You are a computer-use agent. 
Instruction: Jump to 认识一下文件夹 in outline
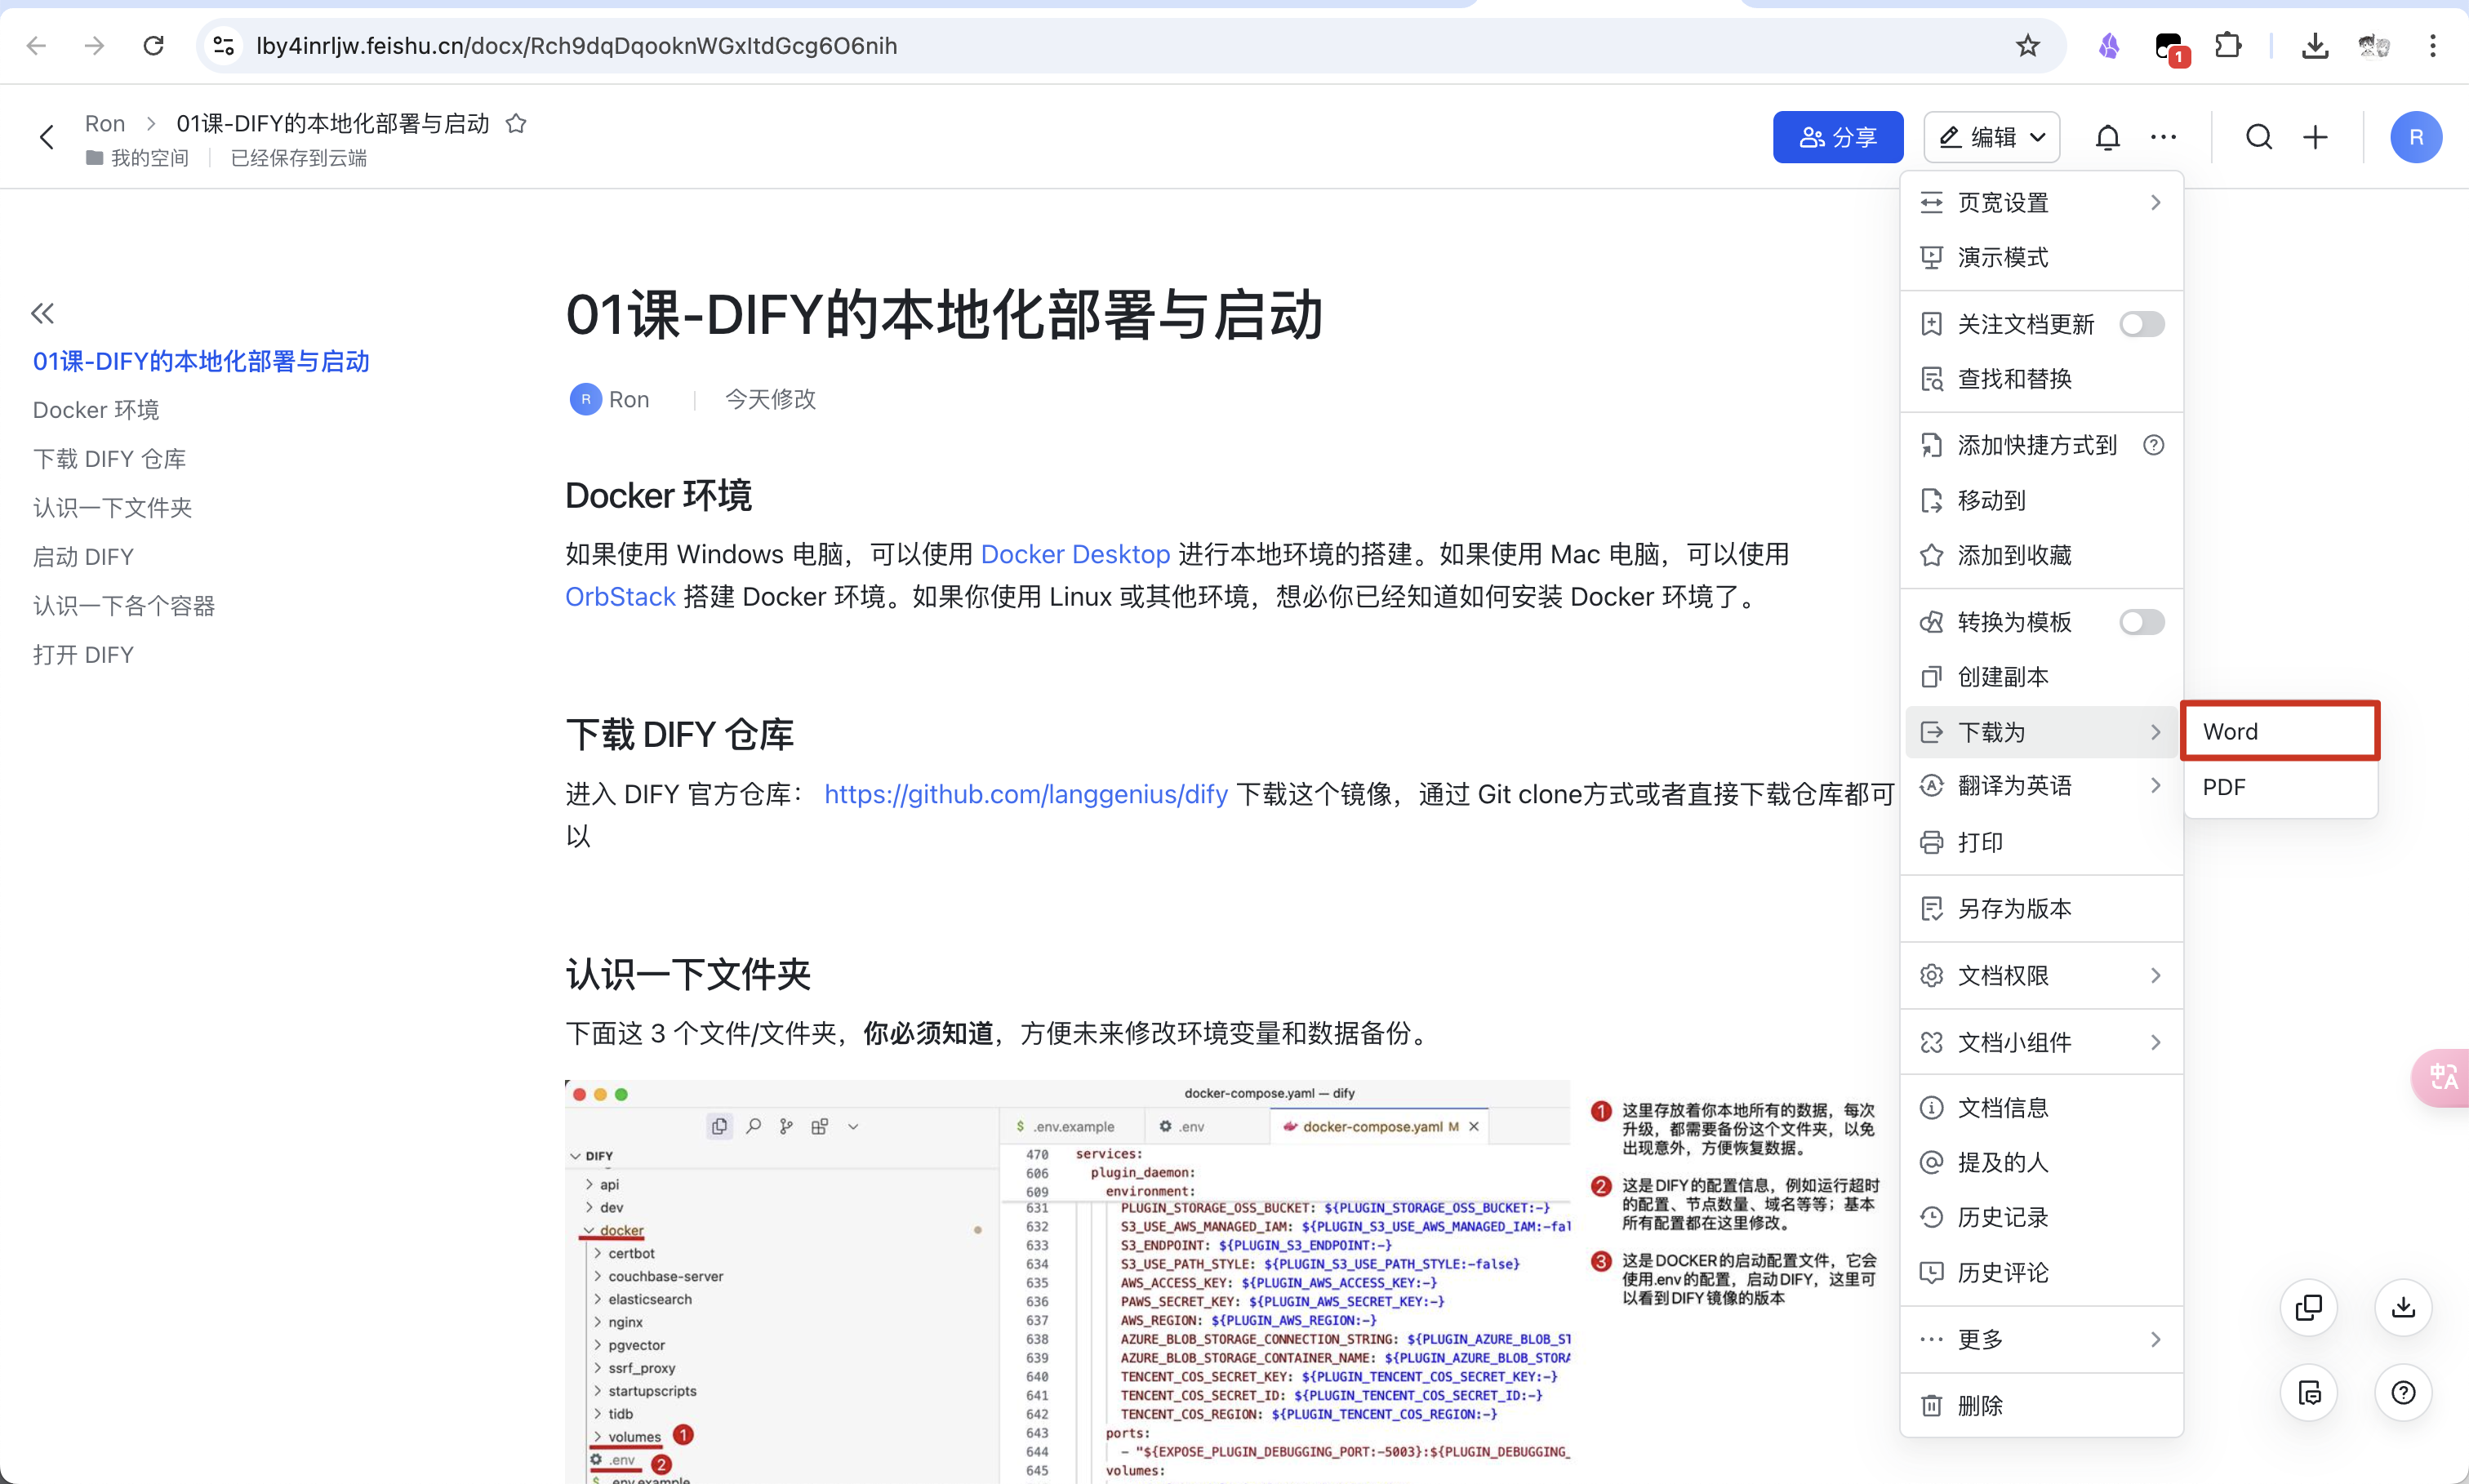112,508
